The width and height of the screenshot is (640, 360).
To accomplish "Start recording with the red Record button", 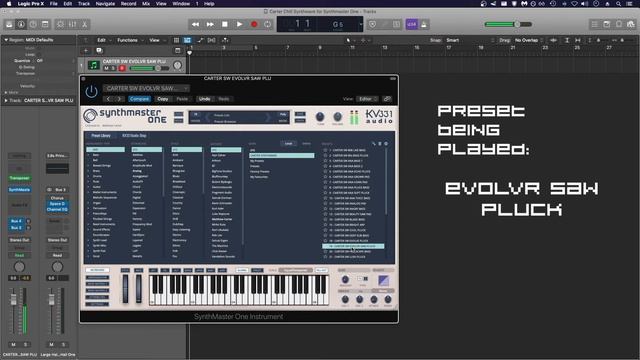I will [x=254, y=24].
